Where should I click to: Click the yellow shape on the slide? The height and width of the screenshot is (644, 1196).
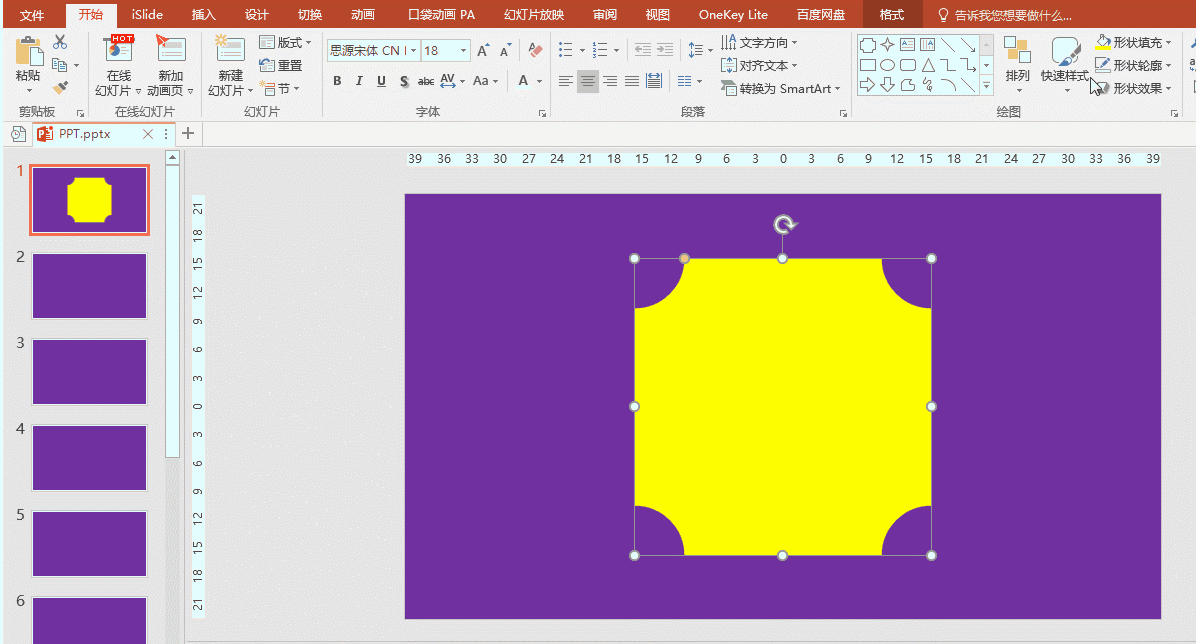(782, 406)
